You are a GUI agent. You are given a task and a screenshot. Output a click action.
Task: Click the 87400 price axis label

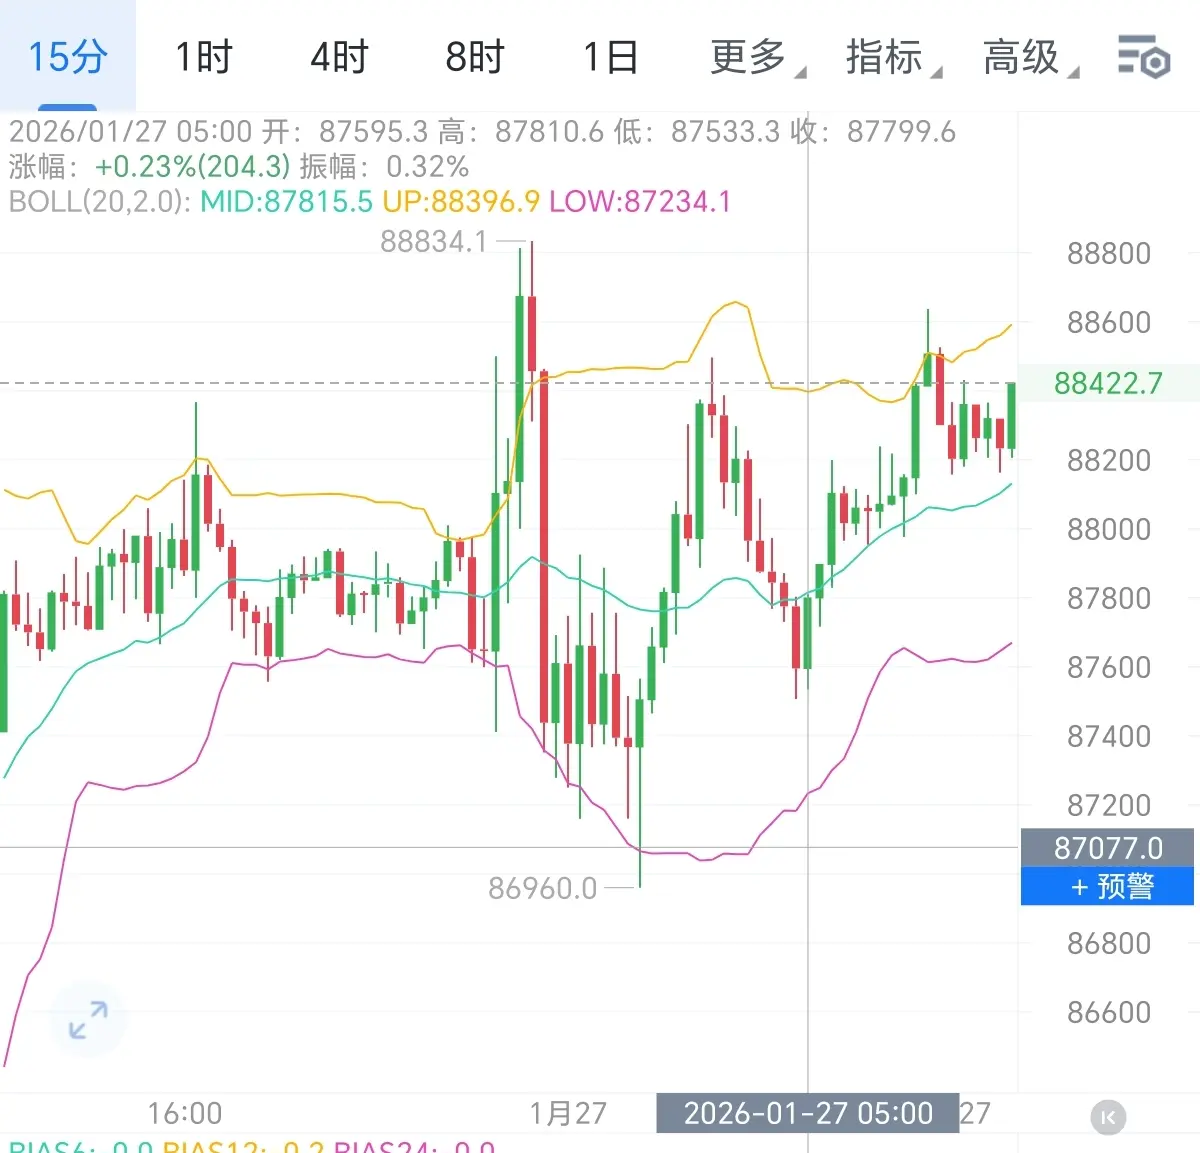coord(1109,736)
